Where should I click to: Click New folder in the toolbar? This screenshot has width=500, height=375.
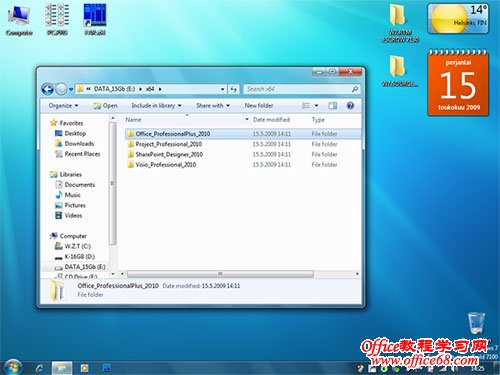tap(259, 106)
